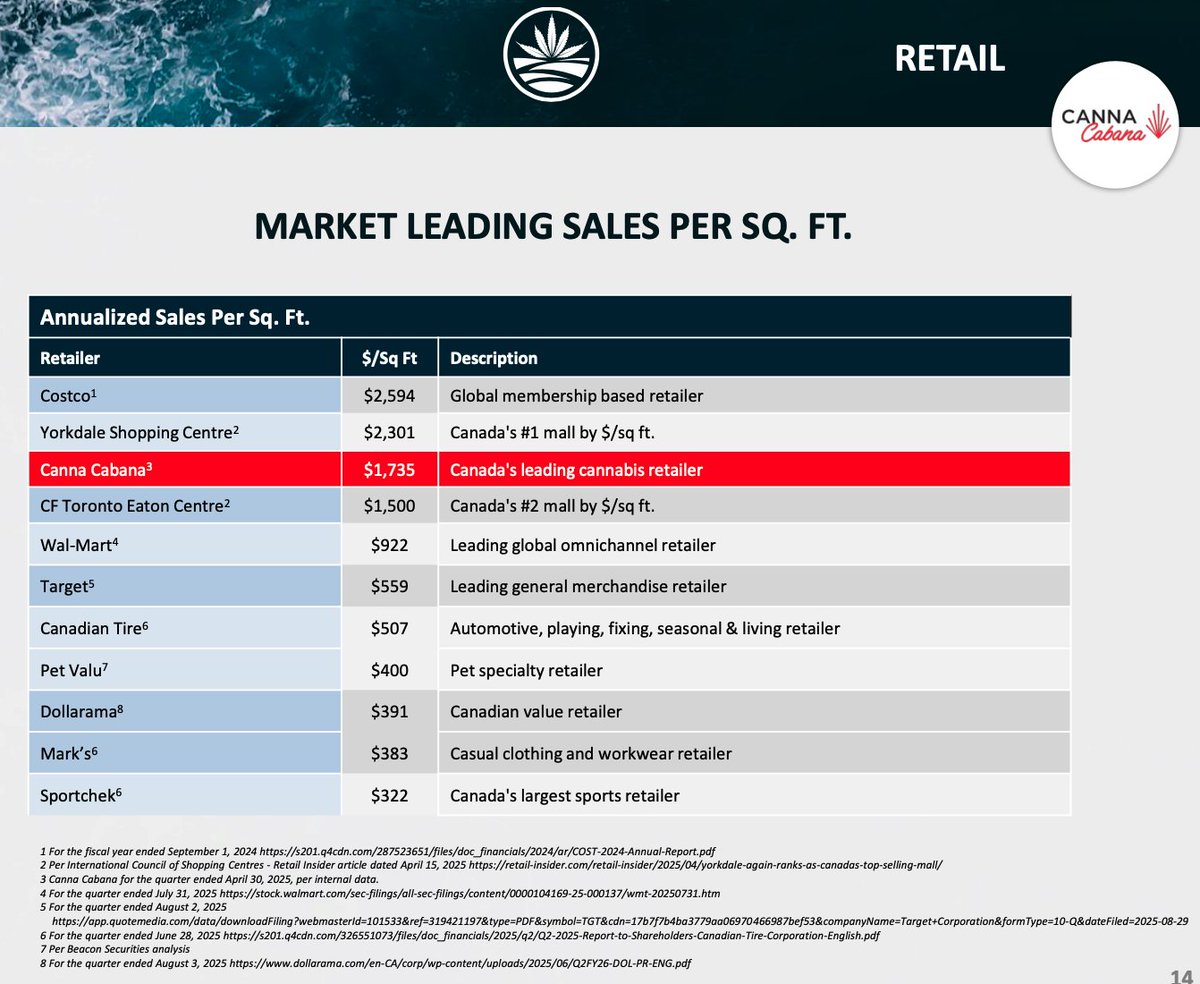
Task: Click the $2,594 value
Action: pos(390,396)
